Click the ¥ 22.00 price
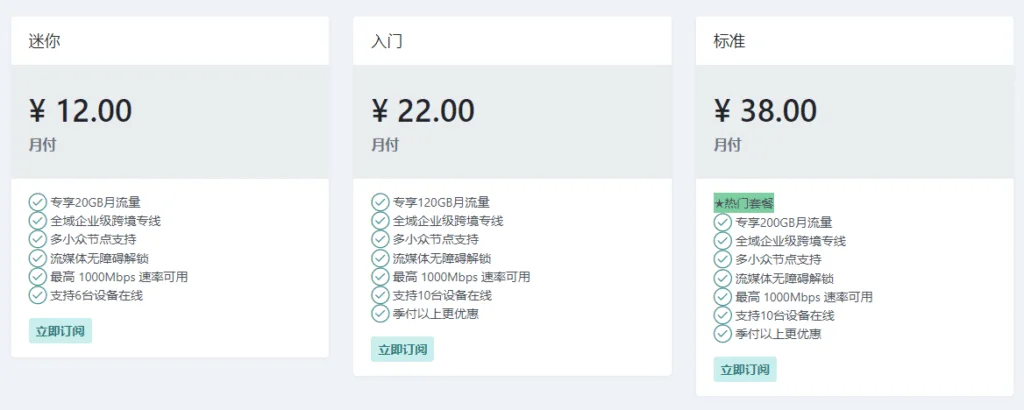 coord(423,110)
